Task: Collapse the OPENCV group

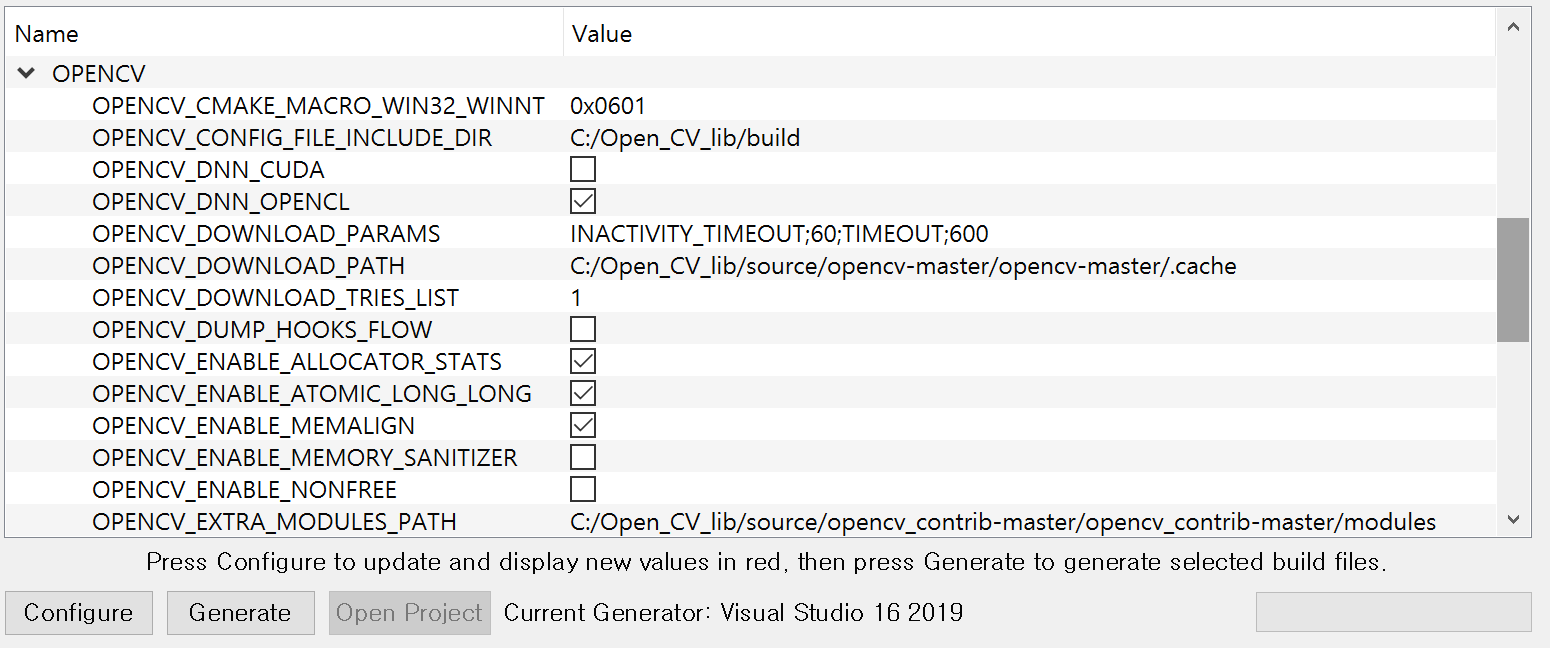Action: pyautogui.click(x=27, y=73)
